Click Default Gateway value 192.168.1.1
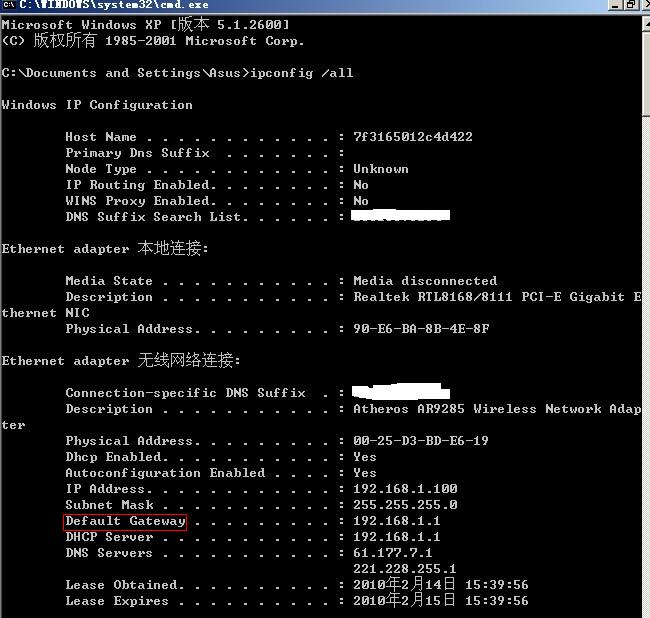650x618 pixels. pyautogui.click(x=397, y=521)
